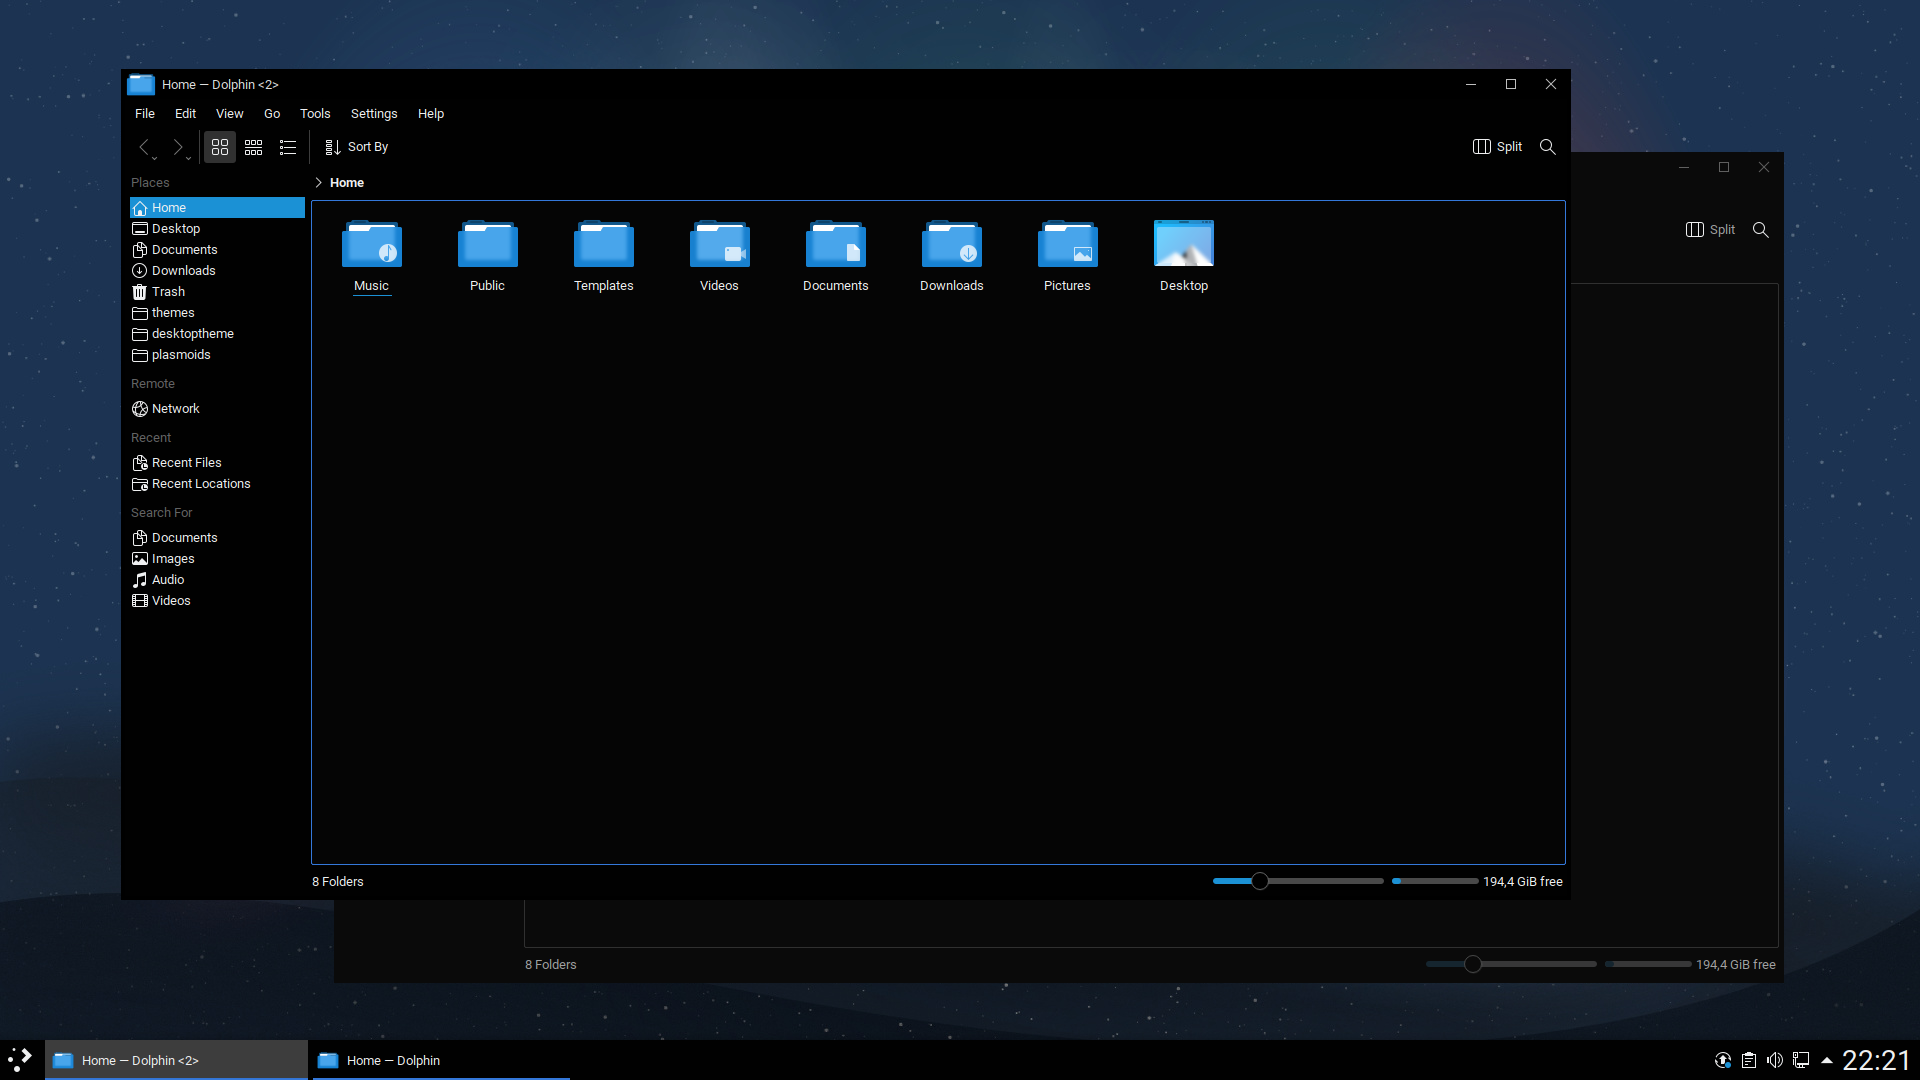The height and width of the screenshot is (1080, 1920).
Task: Click '194,4 GiB free' text in front window
Action: [1522, 882]
